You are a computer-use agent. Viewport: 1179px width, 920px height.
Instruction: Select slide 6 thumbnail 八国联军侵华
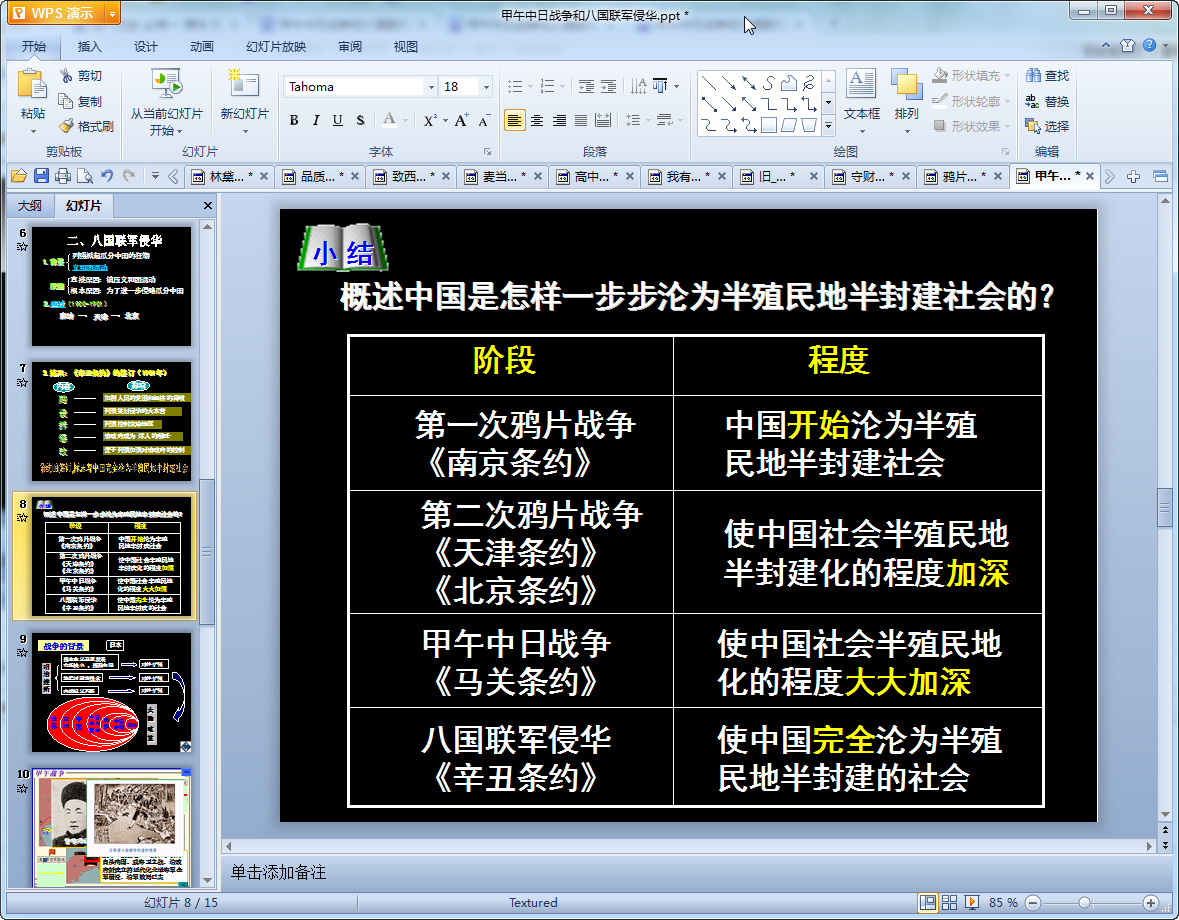(x=111, y=286)
